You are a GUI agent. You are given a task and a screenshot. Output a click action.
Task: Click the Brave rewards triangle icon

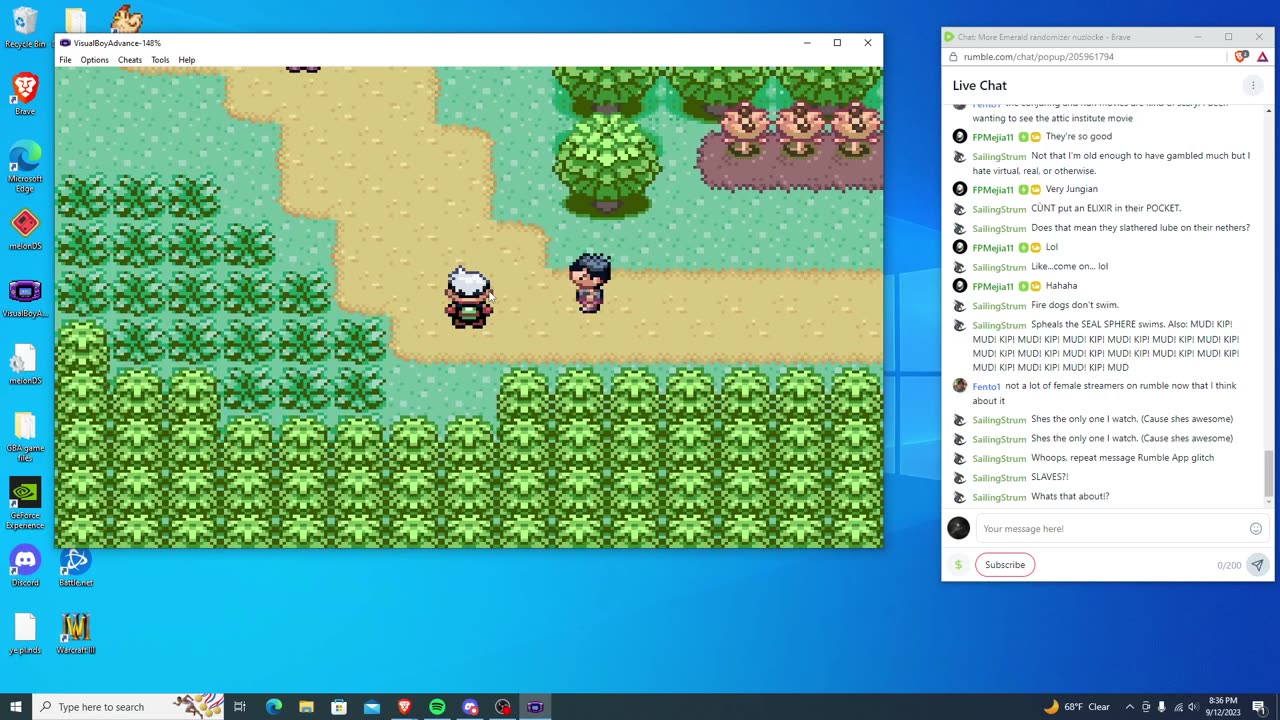point(1262,57)
